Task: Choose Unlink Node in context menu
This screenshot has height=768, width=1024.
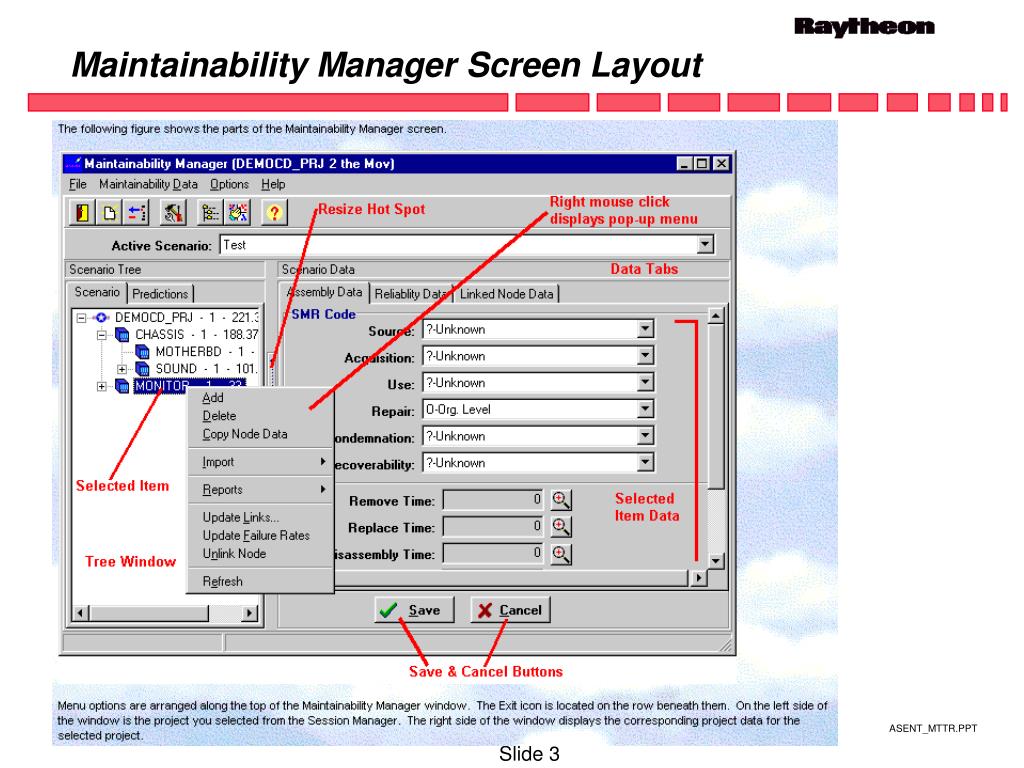Action: pos(261,554)
